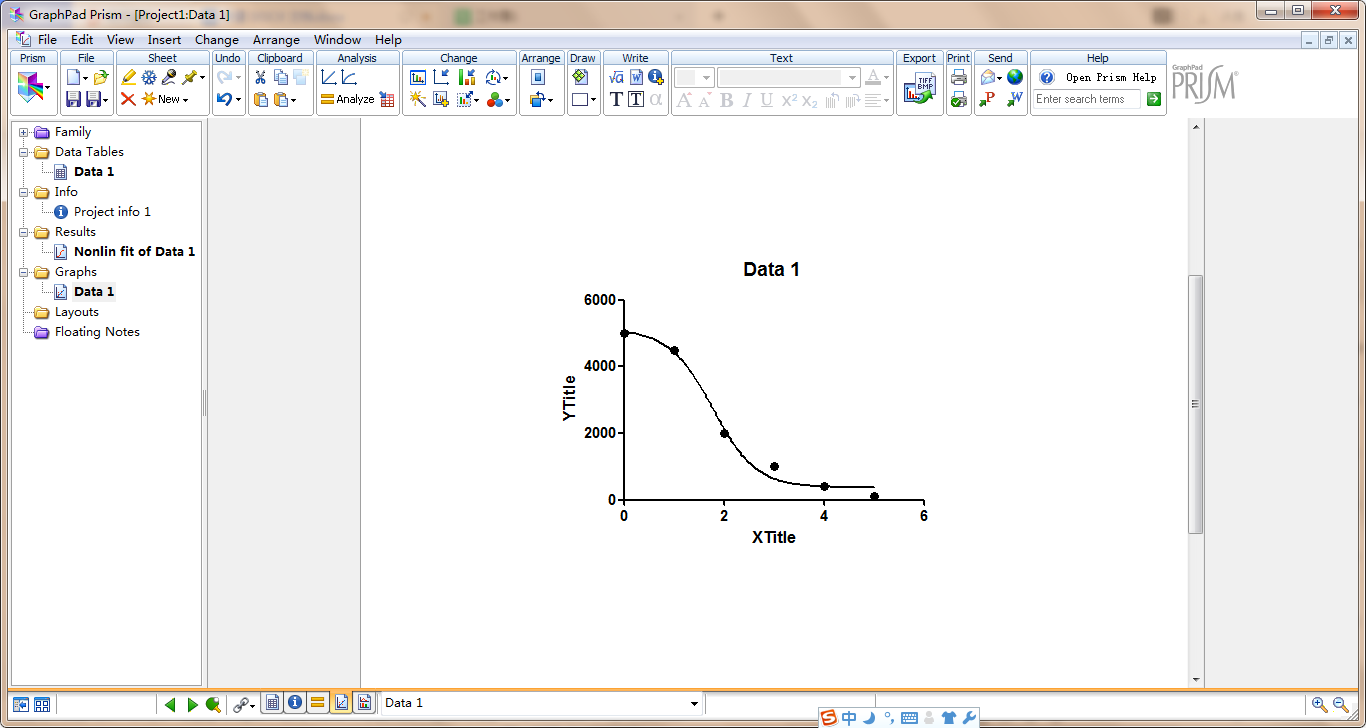Insert Word object icon in Write group
This screenshot has height=728, width=1366.
coord(636,77)
